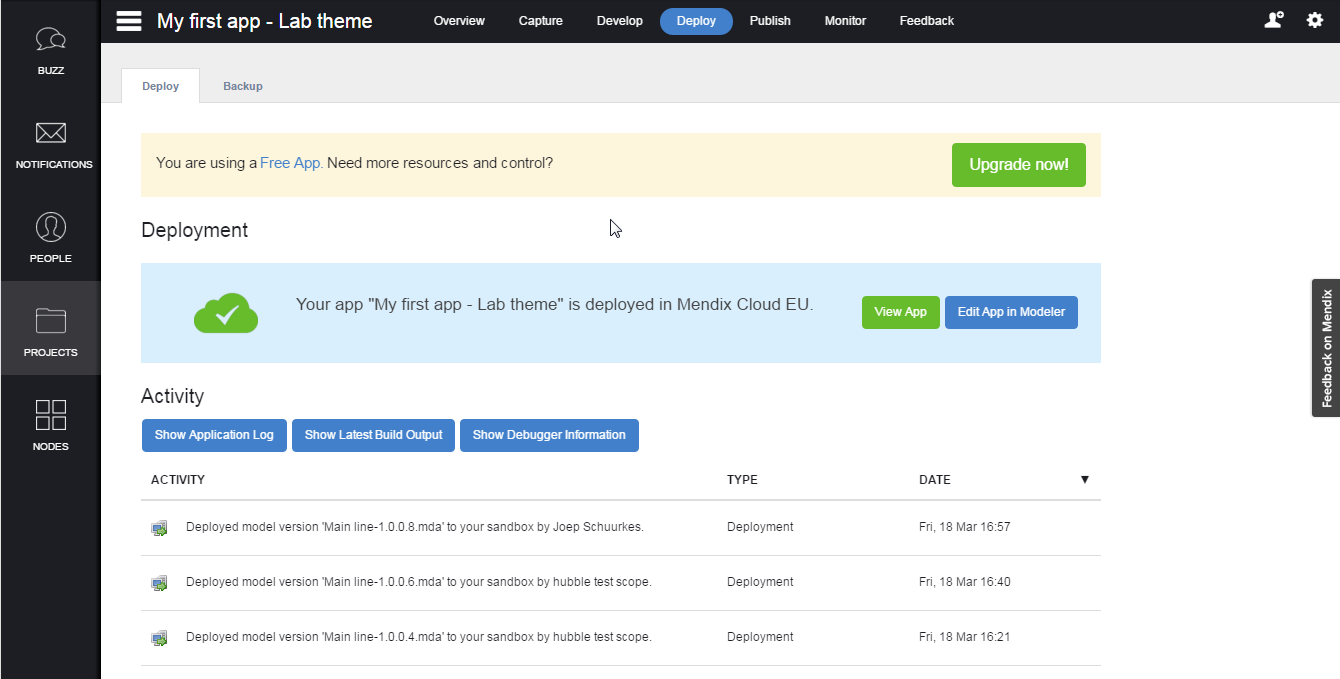Click the Upgrade now! button
1340x679 pixels.
1018,165
